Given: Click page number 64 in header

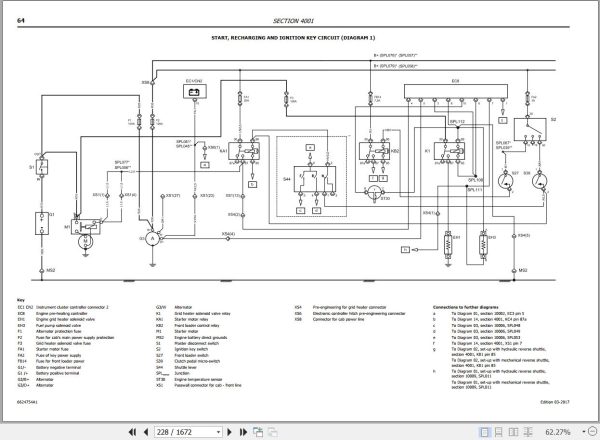Looking at the screenshot, I should (x=21, y=20).
